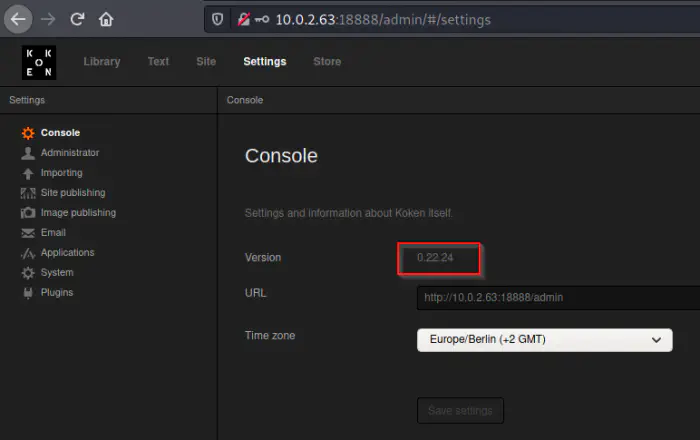Image resolution: width=700 pixels, height=440 pixels.
Task: Click the Image publishing camera icon
Action: pos(28,213)
